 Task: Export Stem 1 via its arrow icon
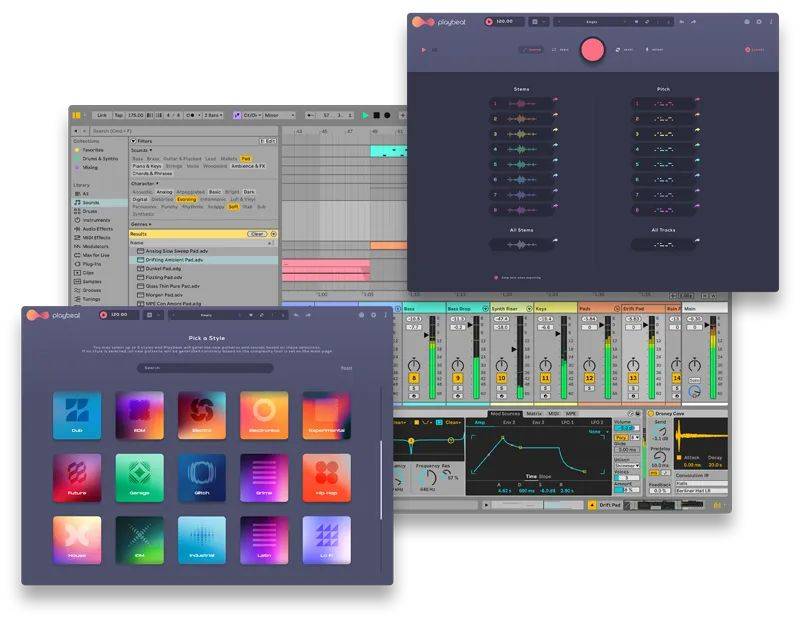tap(555, 100)
